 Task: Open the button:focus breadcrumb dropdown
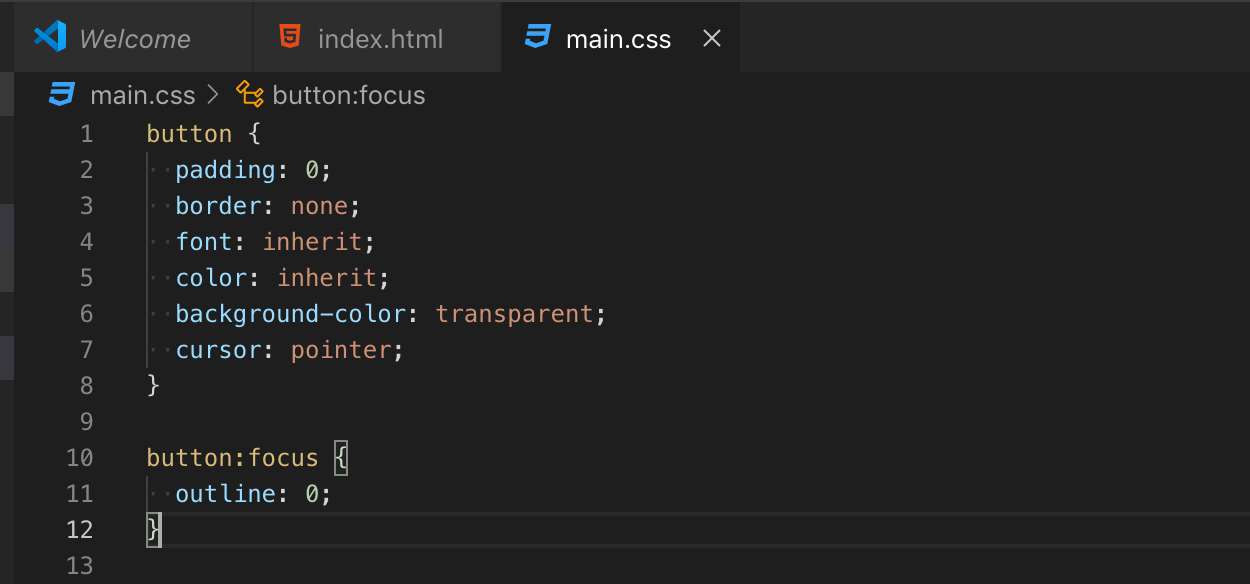click(x=348, y=95)
